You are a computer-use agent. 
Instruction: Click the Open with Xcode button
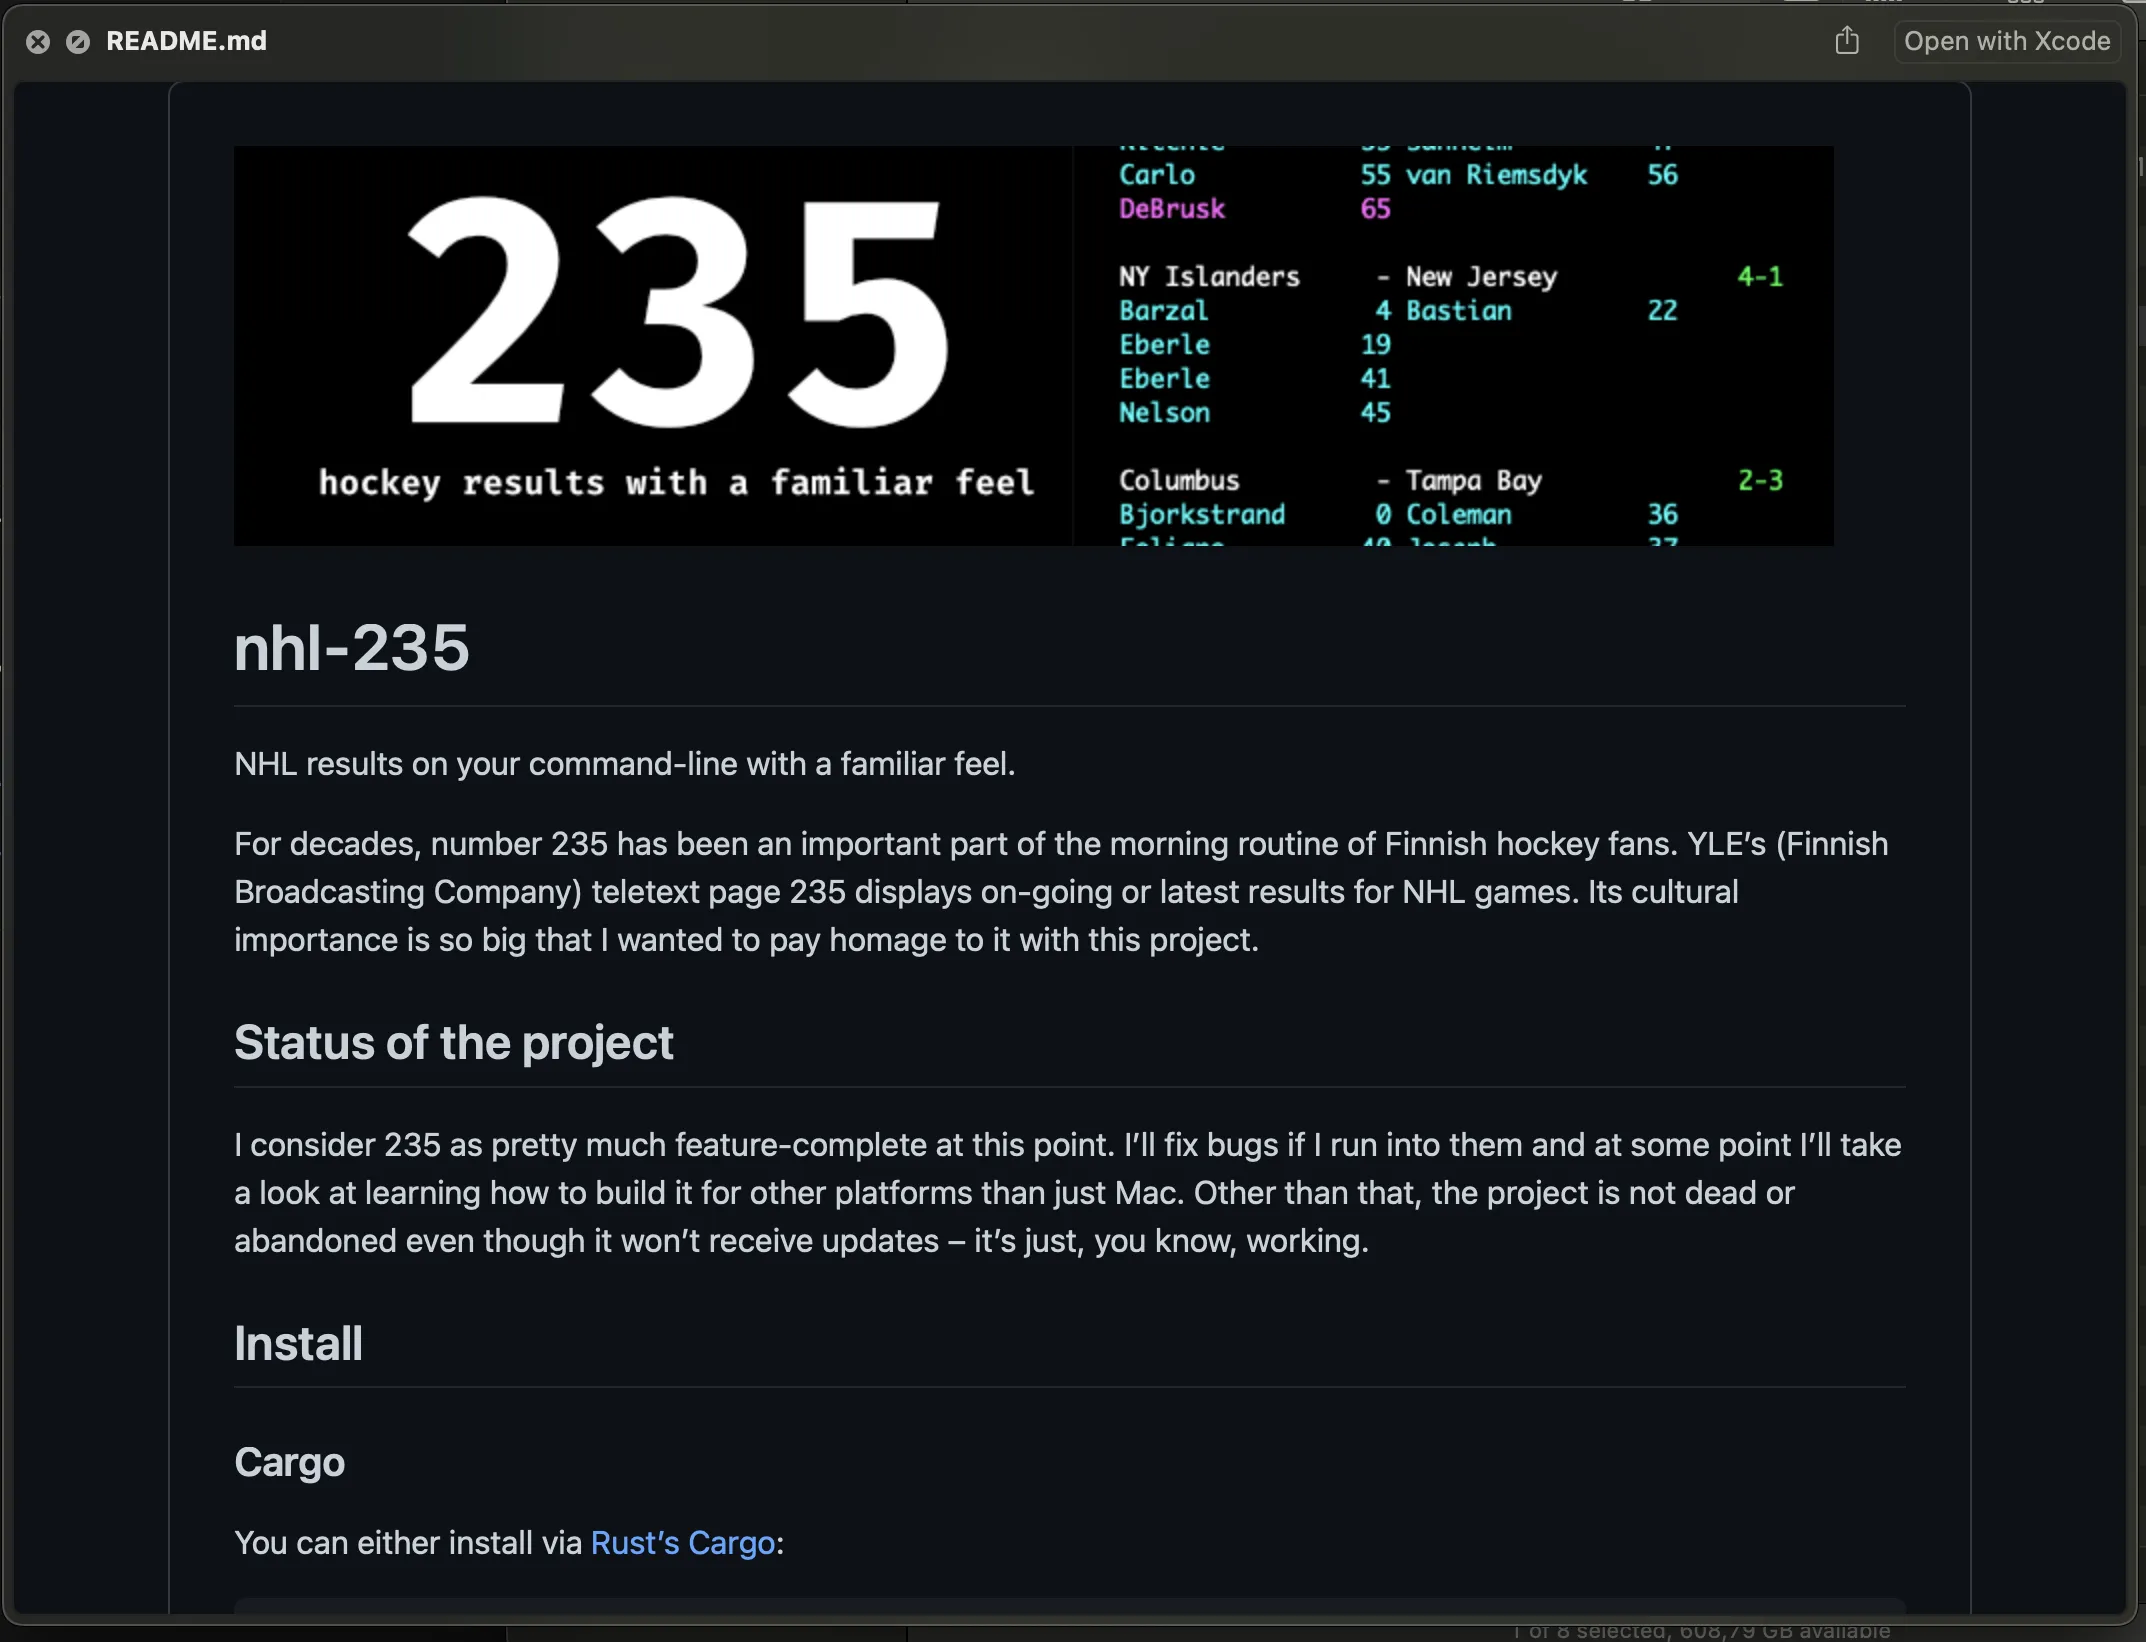coord(2006,41)
